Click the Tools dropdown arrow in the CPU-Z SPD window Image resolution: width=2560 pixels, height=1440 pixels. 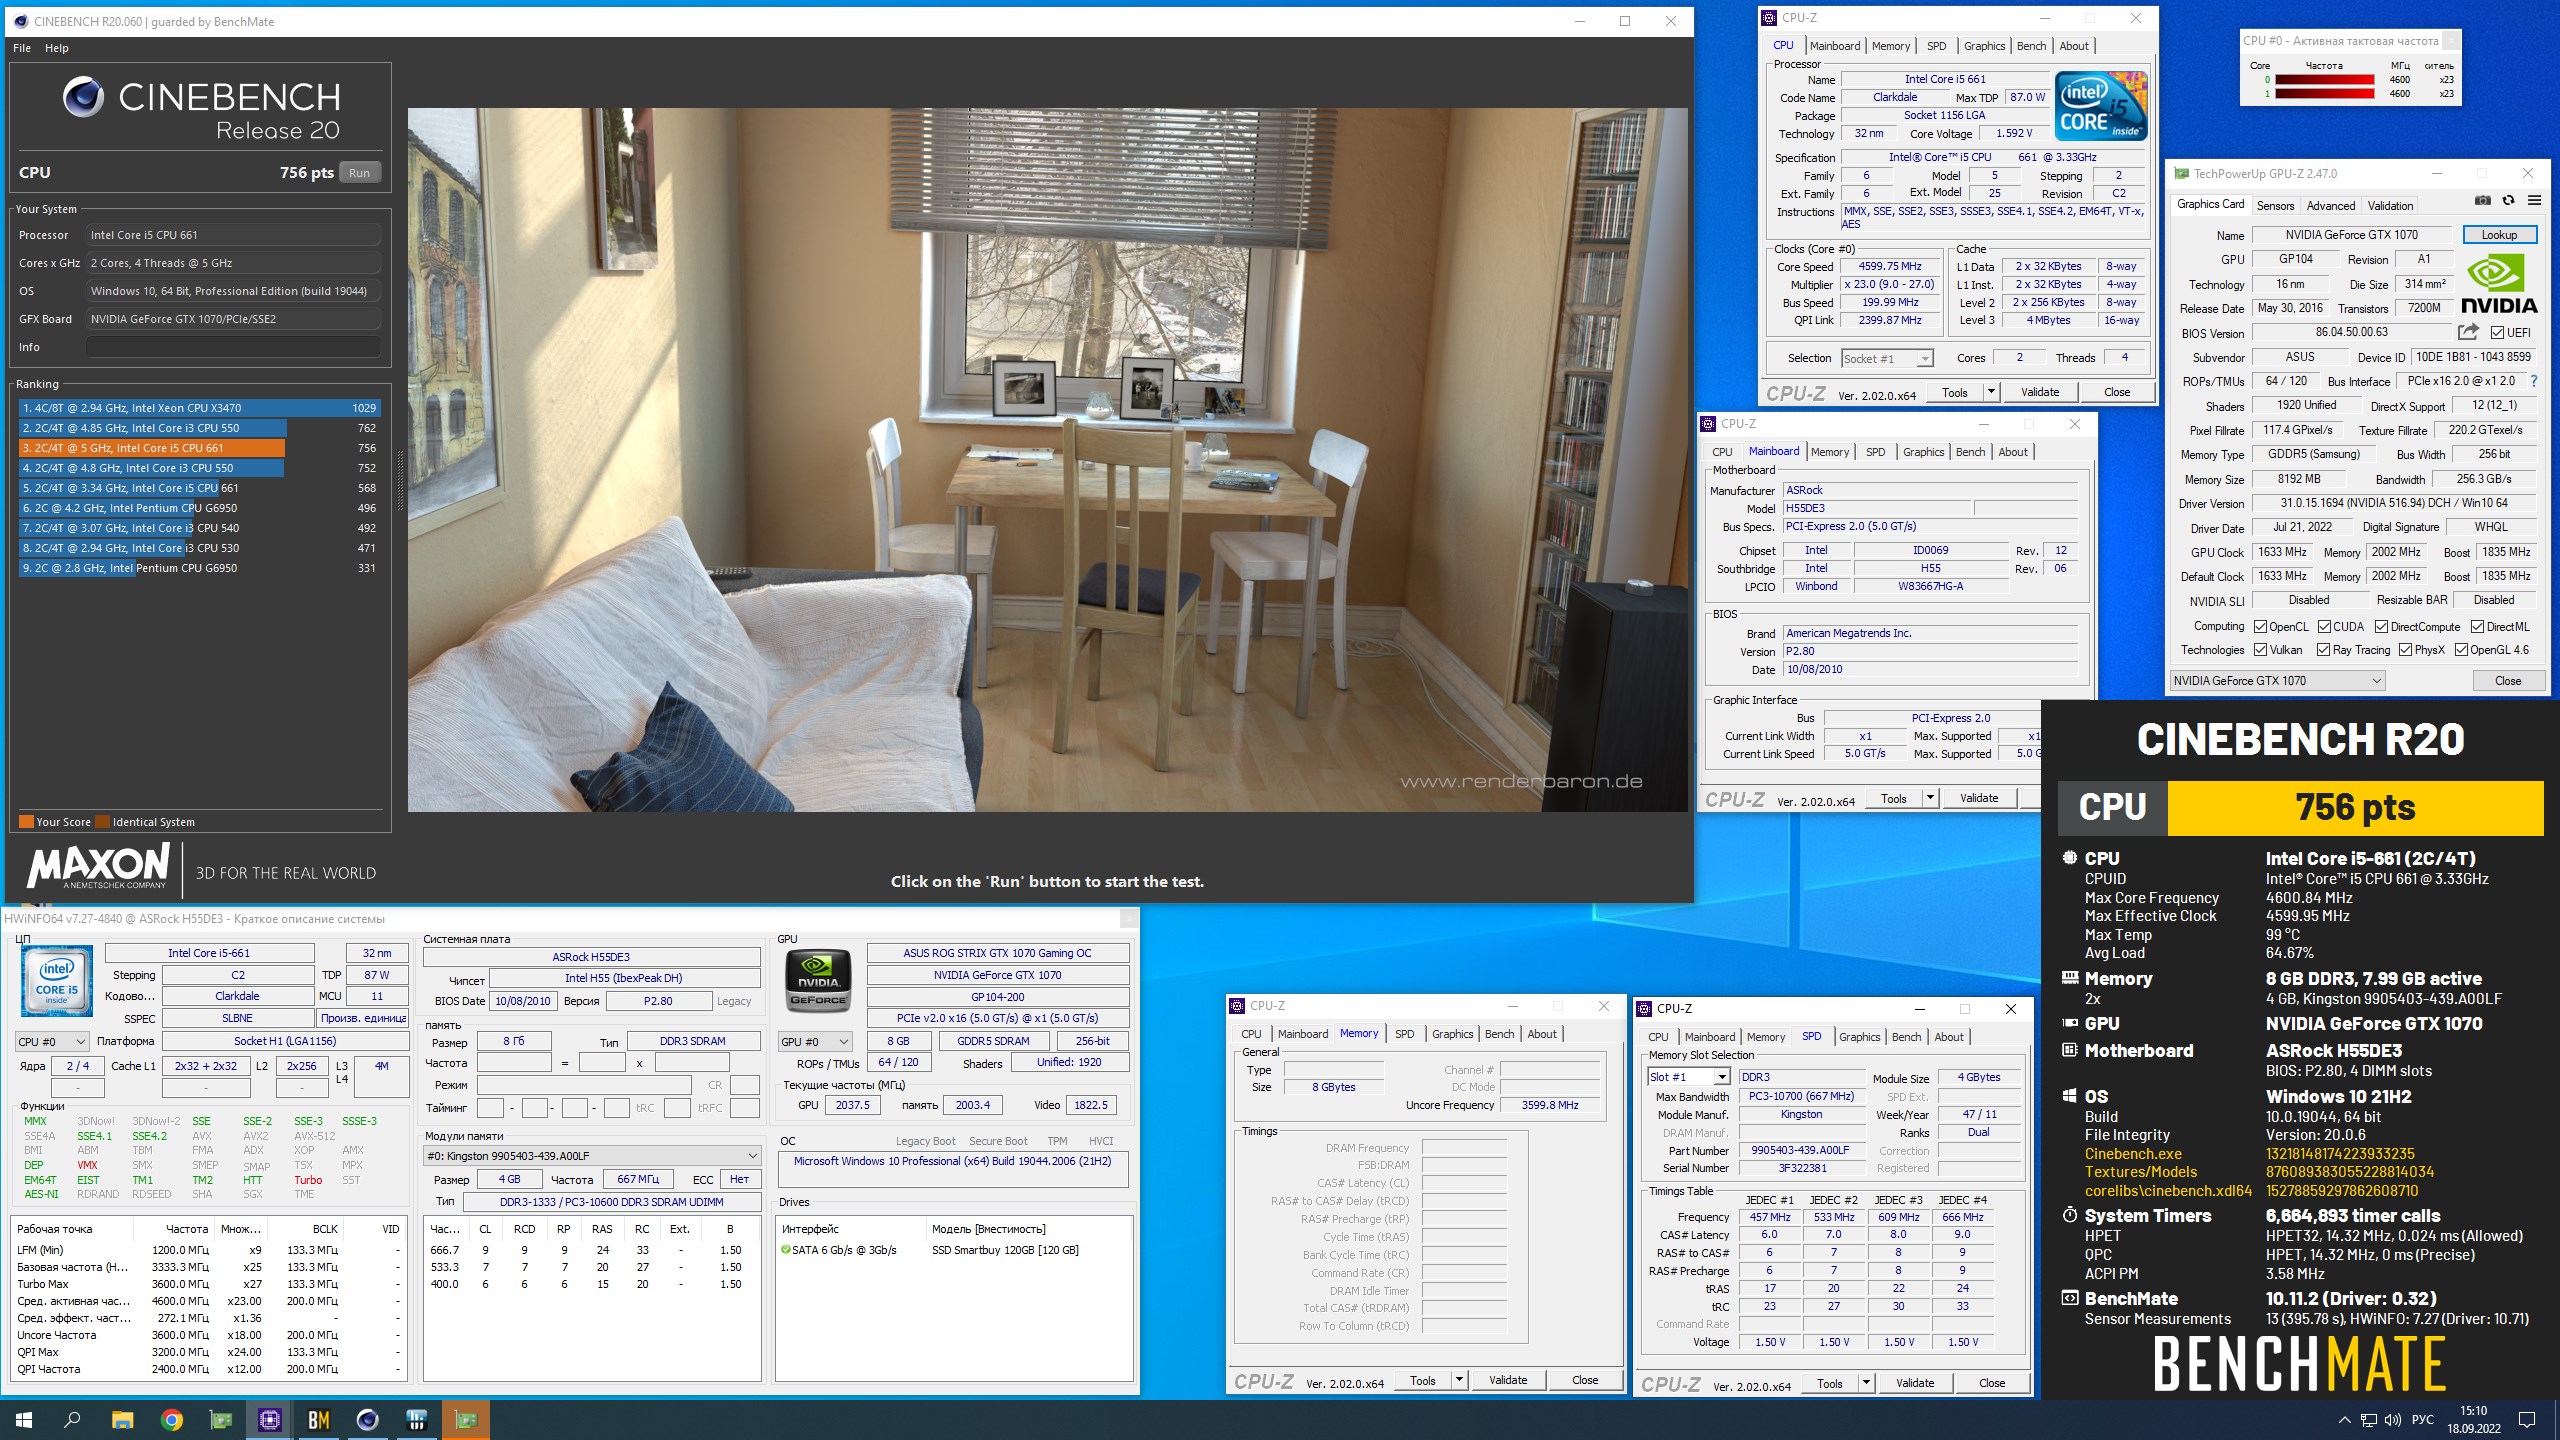point(1866,1383)
